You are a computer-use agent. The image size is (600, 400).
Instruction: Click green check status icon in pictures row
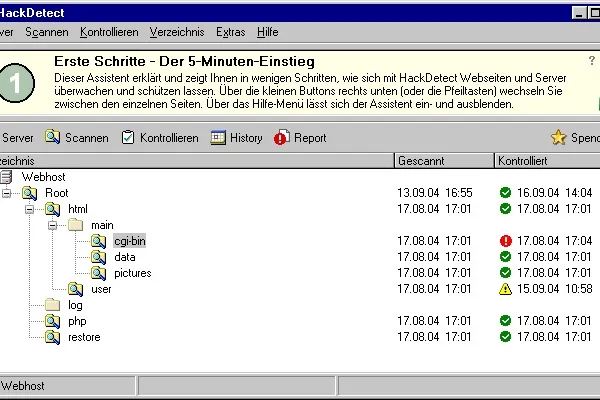505,273
